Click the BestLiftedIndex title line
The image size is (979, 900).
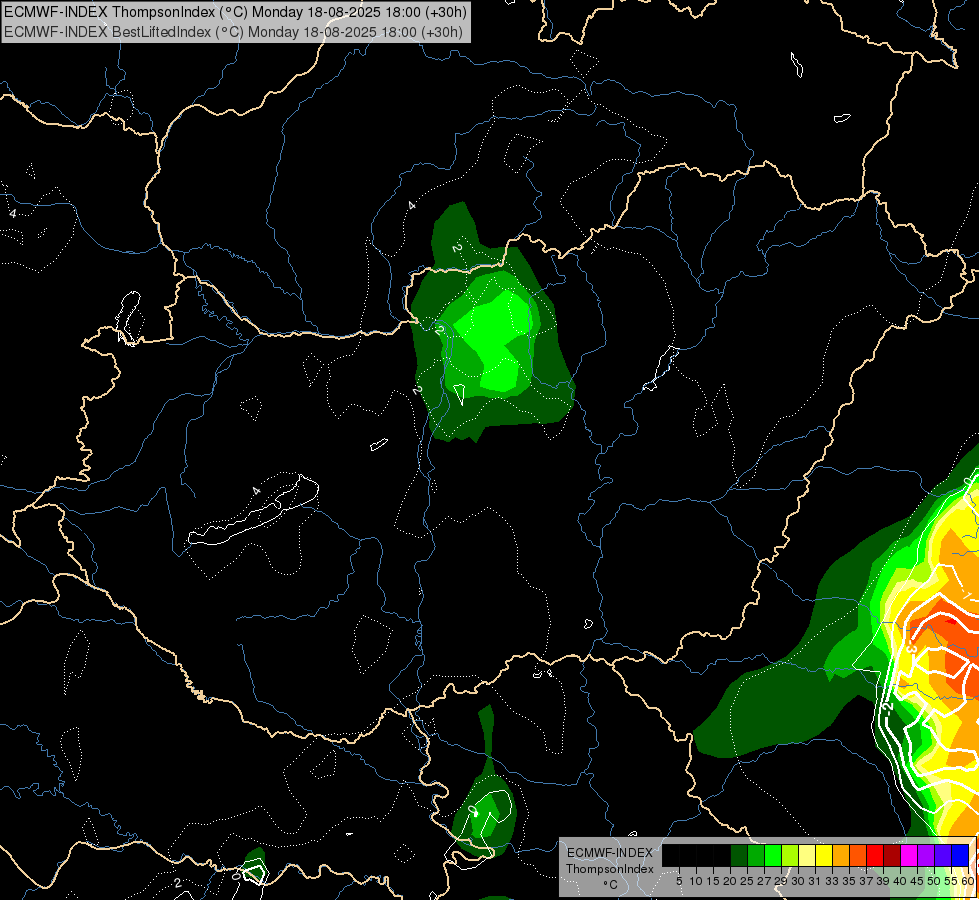tap(234, 31)
